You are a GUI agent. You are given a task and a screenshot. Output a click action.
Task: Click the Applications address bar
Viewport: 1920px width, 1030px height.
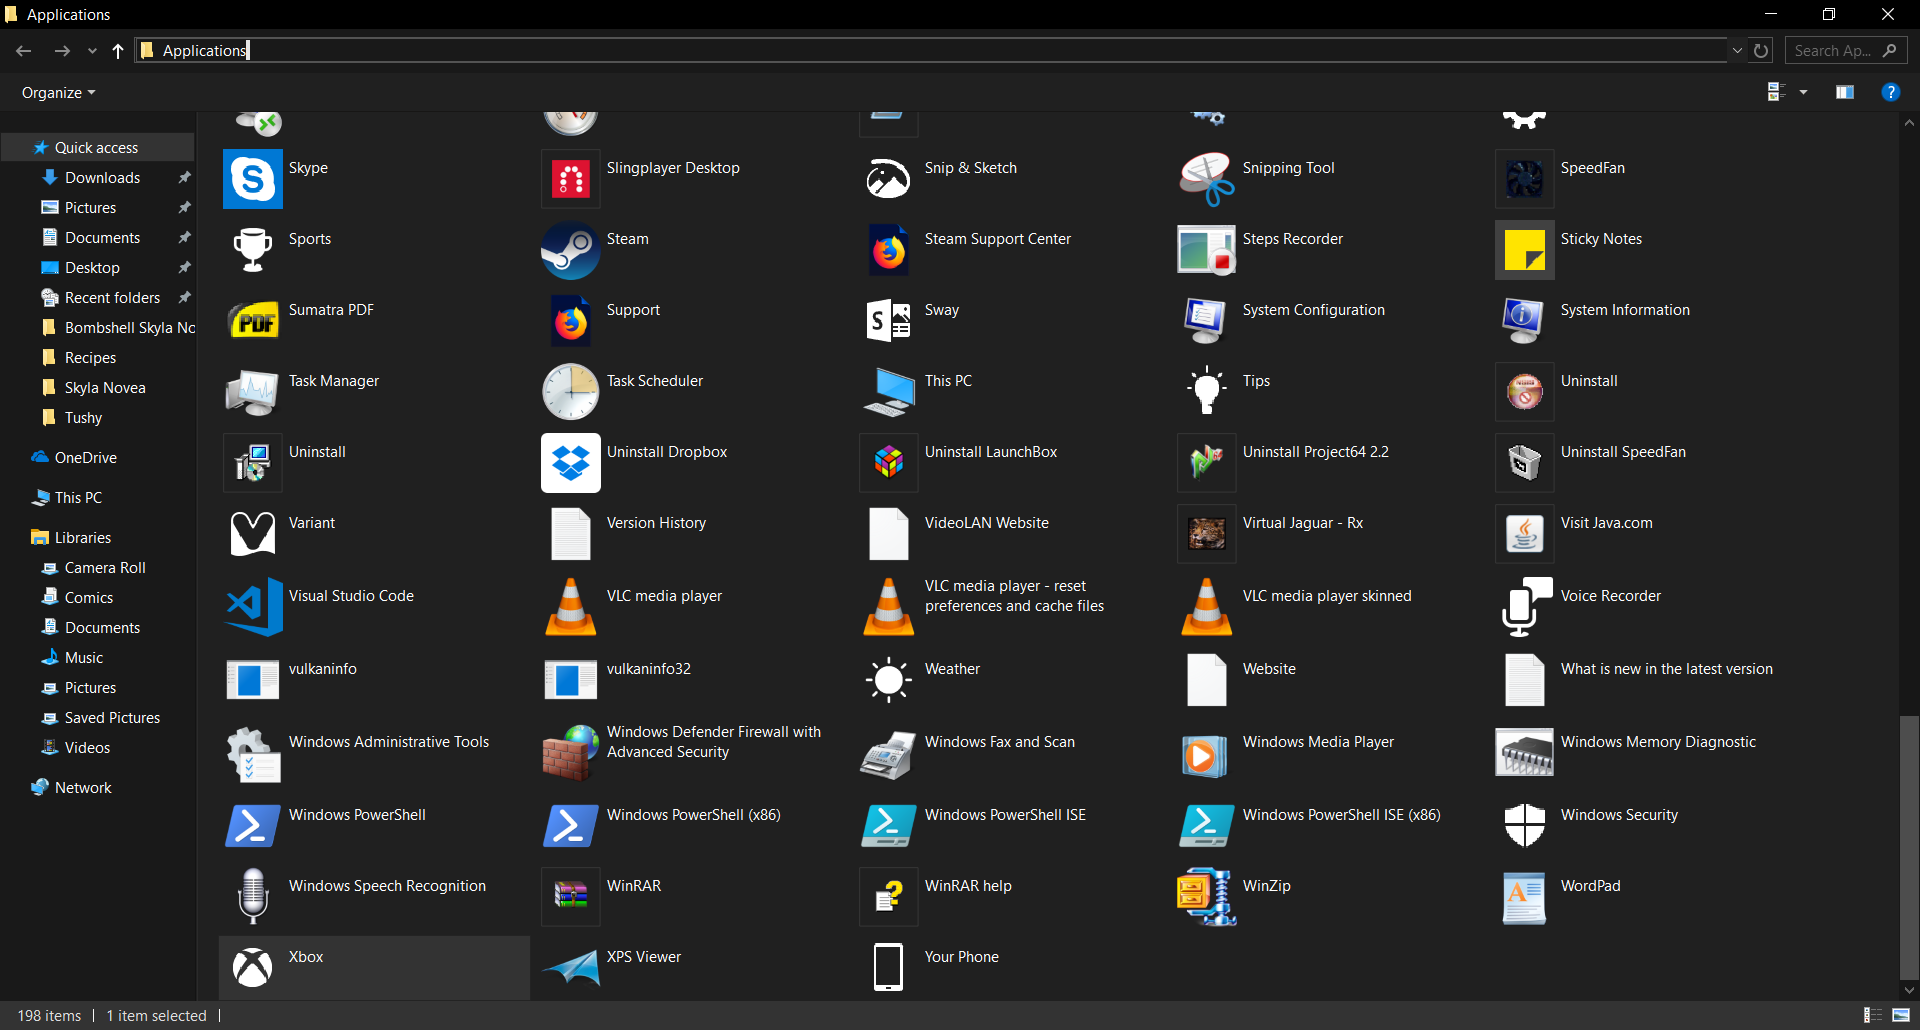point(932,50)
